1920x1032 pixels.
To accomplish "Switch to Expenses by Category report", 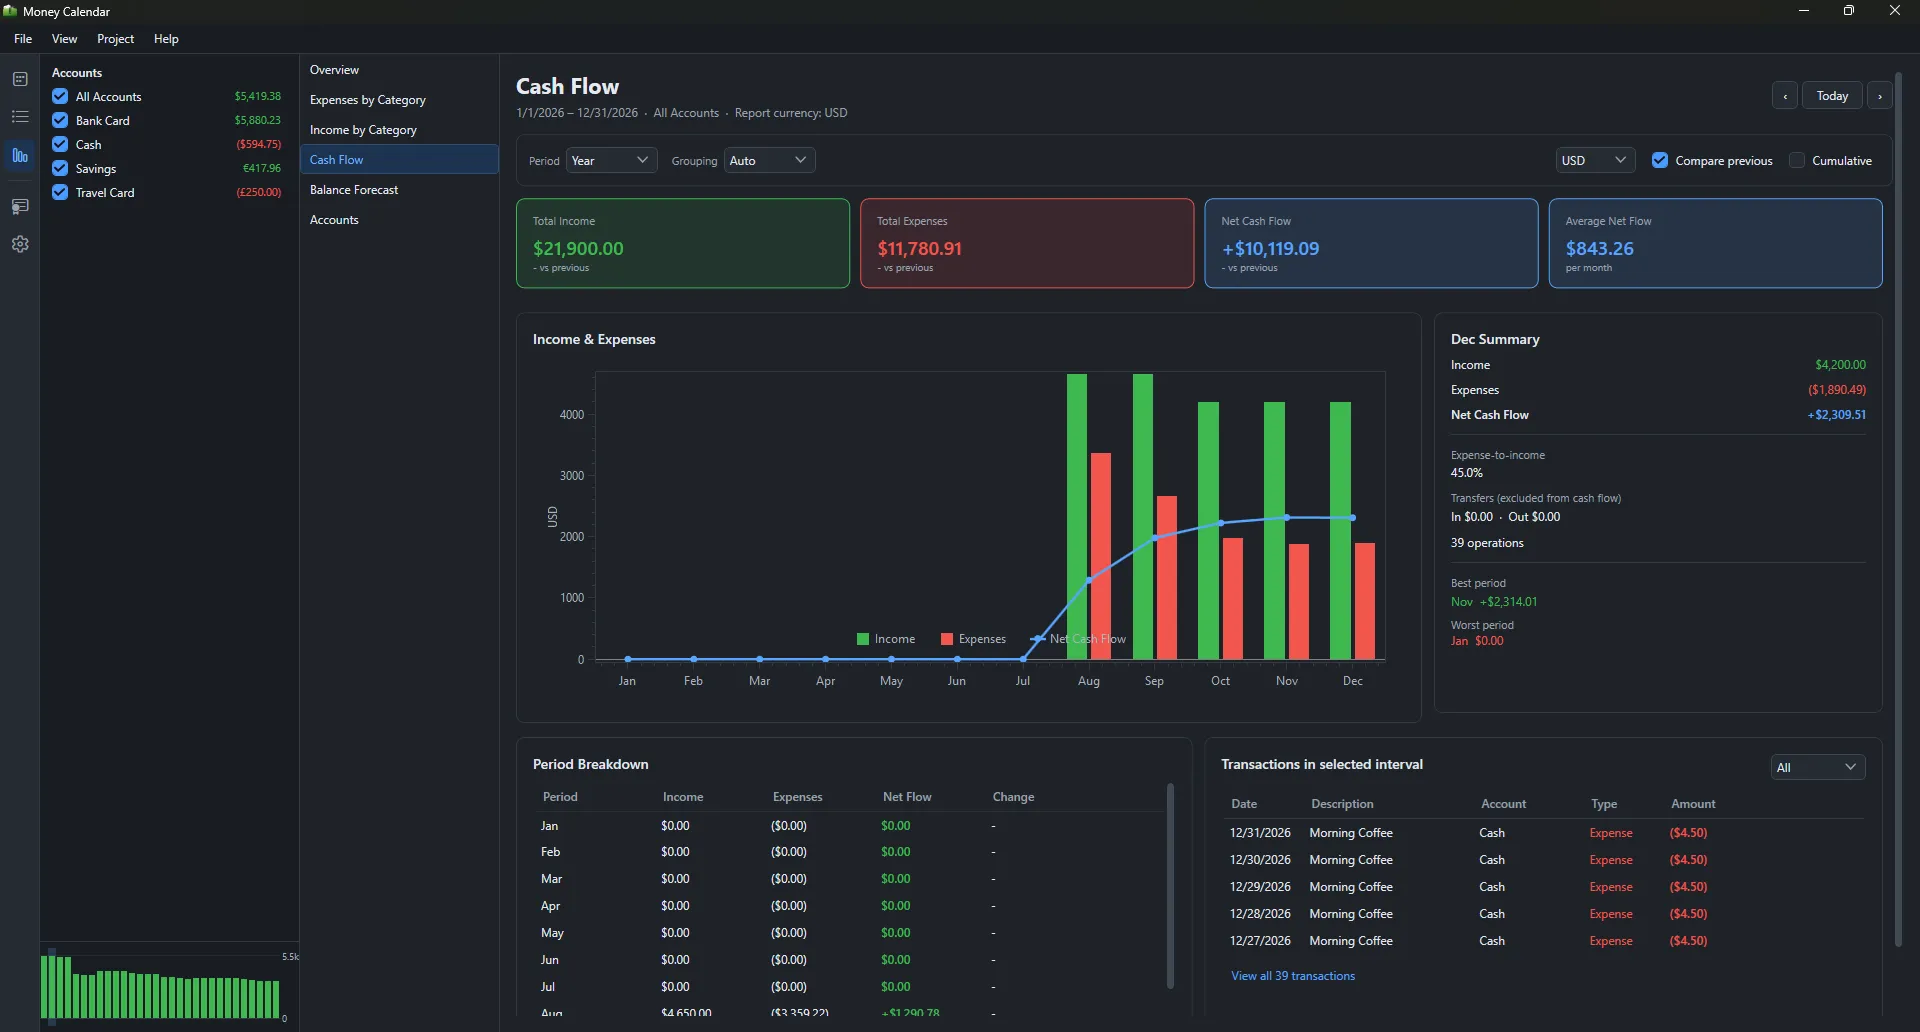I will click(x=399, y=100).
